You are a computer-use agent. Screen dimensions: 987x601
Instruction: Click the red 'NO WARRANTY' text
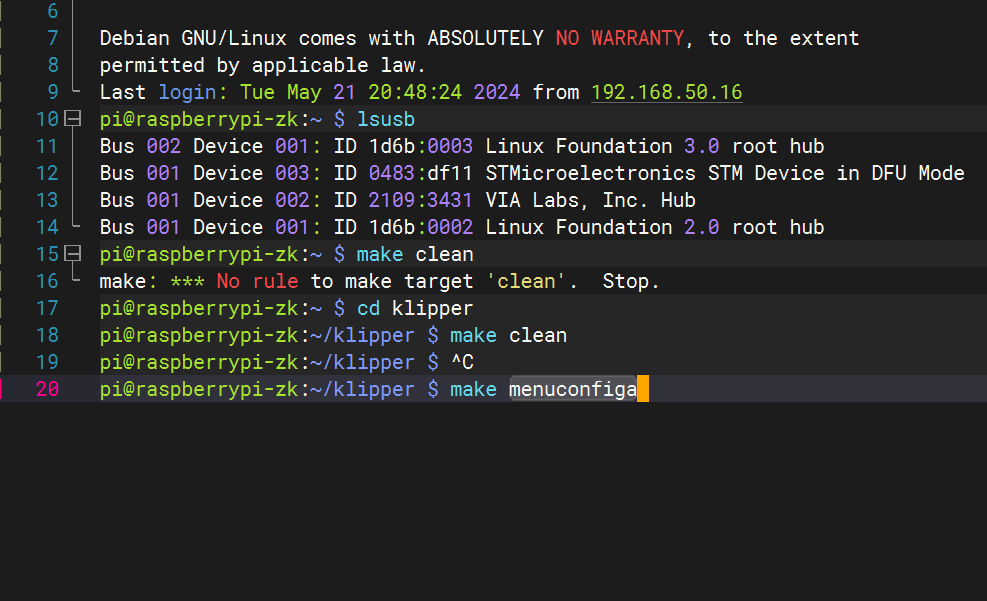(x=619, y=38)
